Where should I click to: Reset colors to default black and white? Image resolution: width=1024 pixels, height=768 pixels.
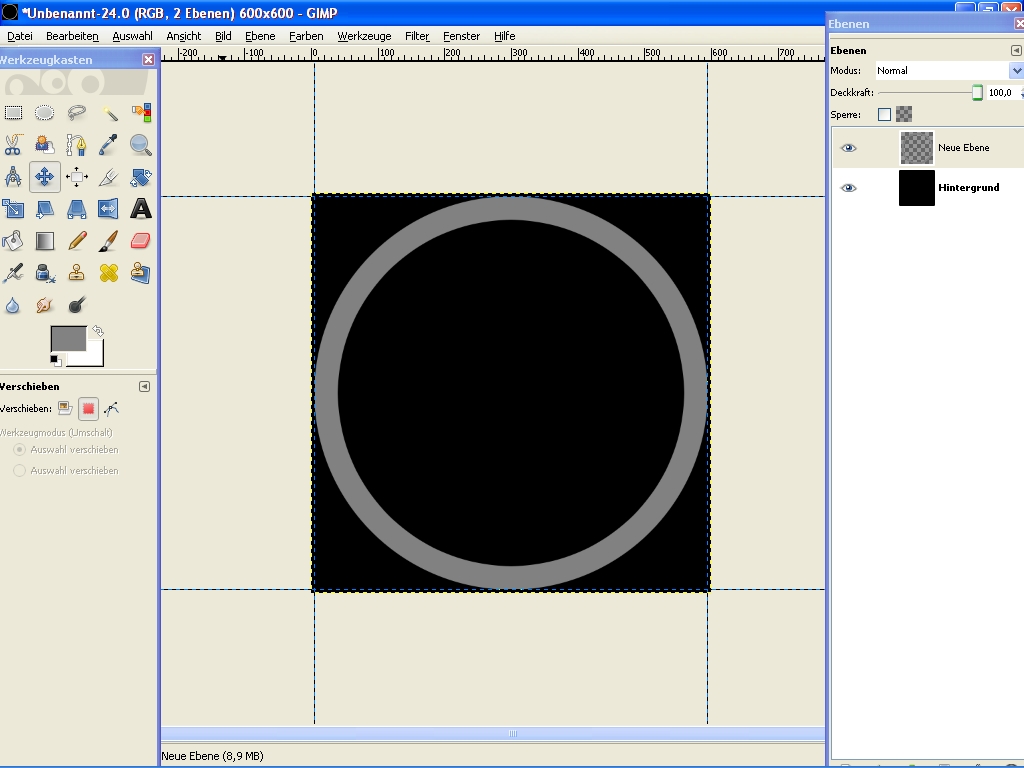click(x=56, y=360)
